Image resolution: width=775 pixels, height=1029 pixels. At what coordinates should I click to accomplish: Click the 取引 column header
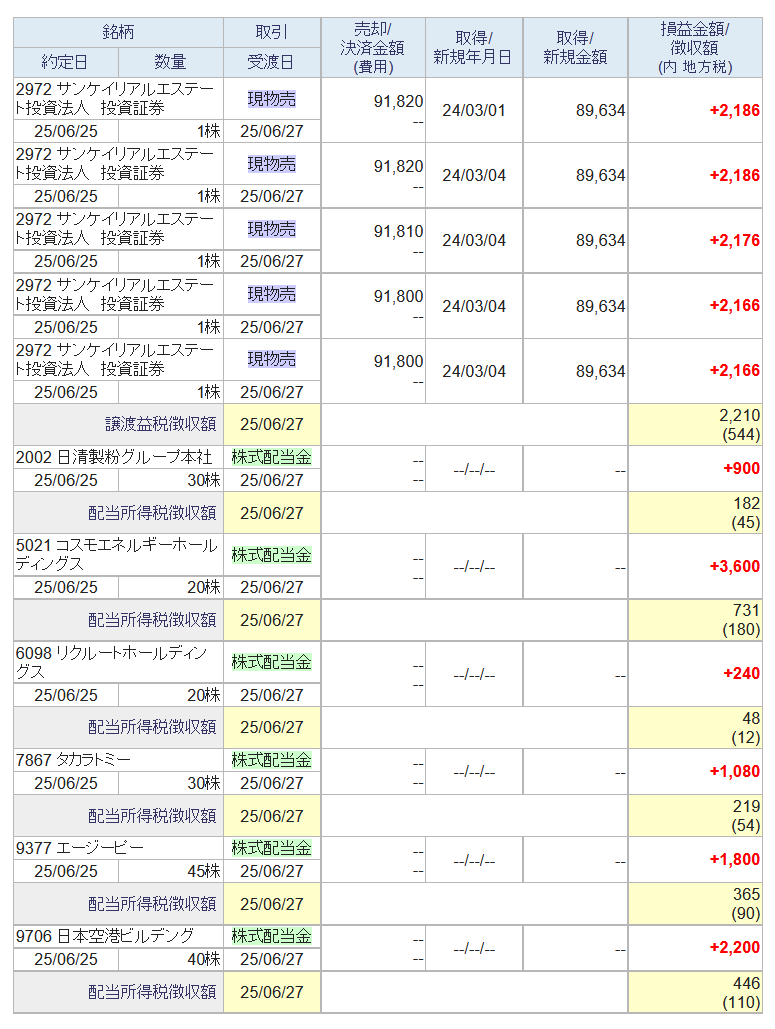[272, 32]
